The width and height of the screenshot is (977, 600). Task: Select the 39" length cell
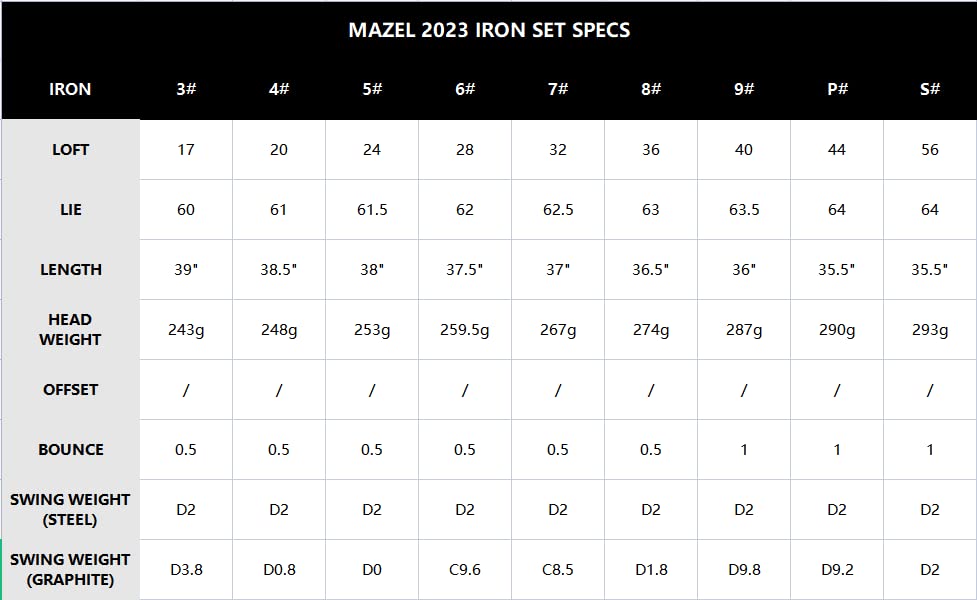point(186,270)
